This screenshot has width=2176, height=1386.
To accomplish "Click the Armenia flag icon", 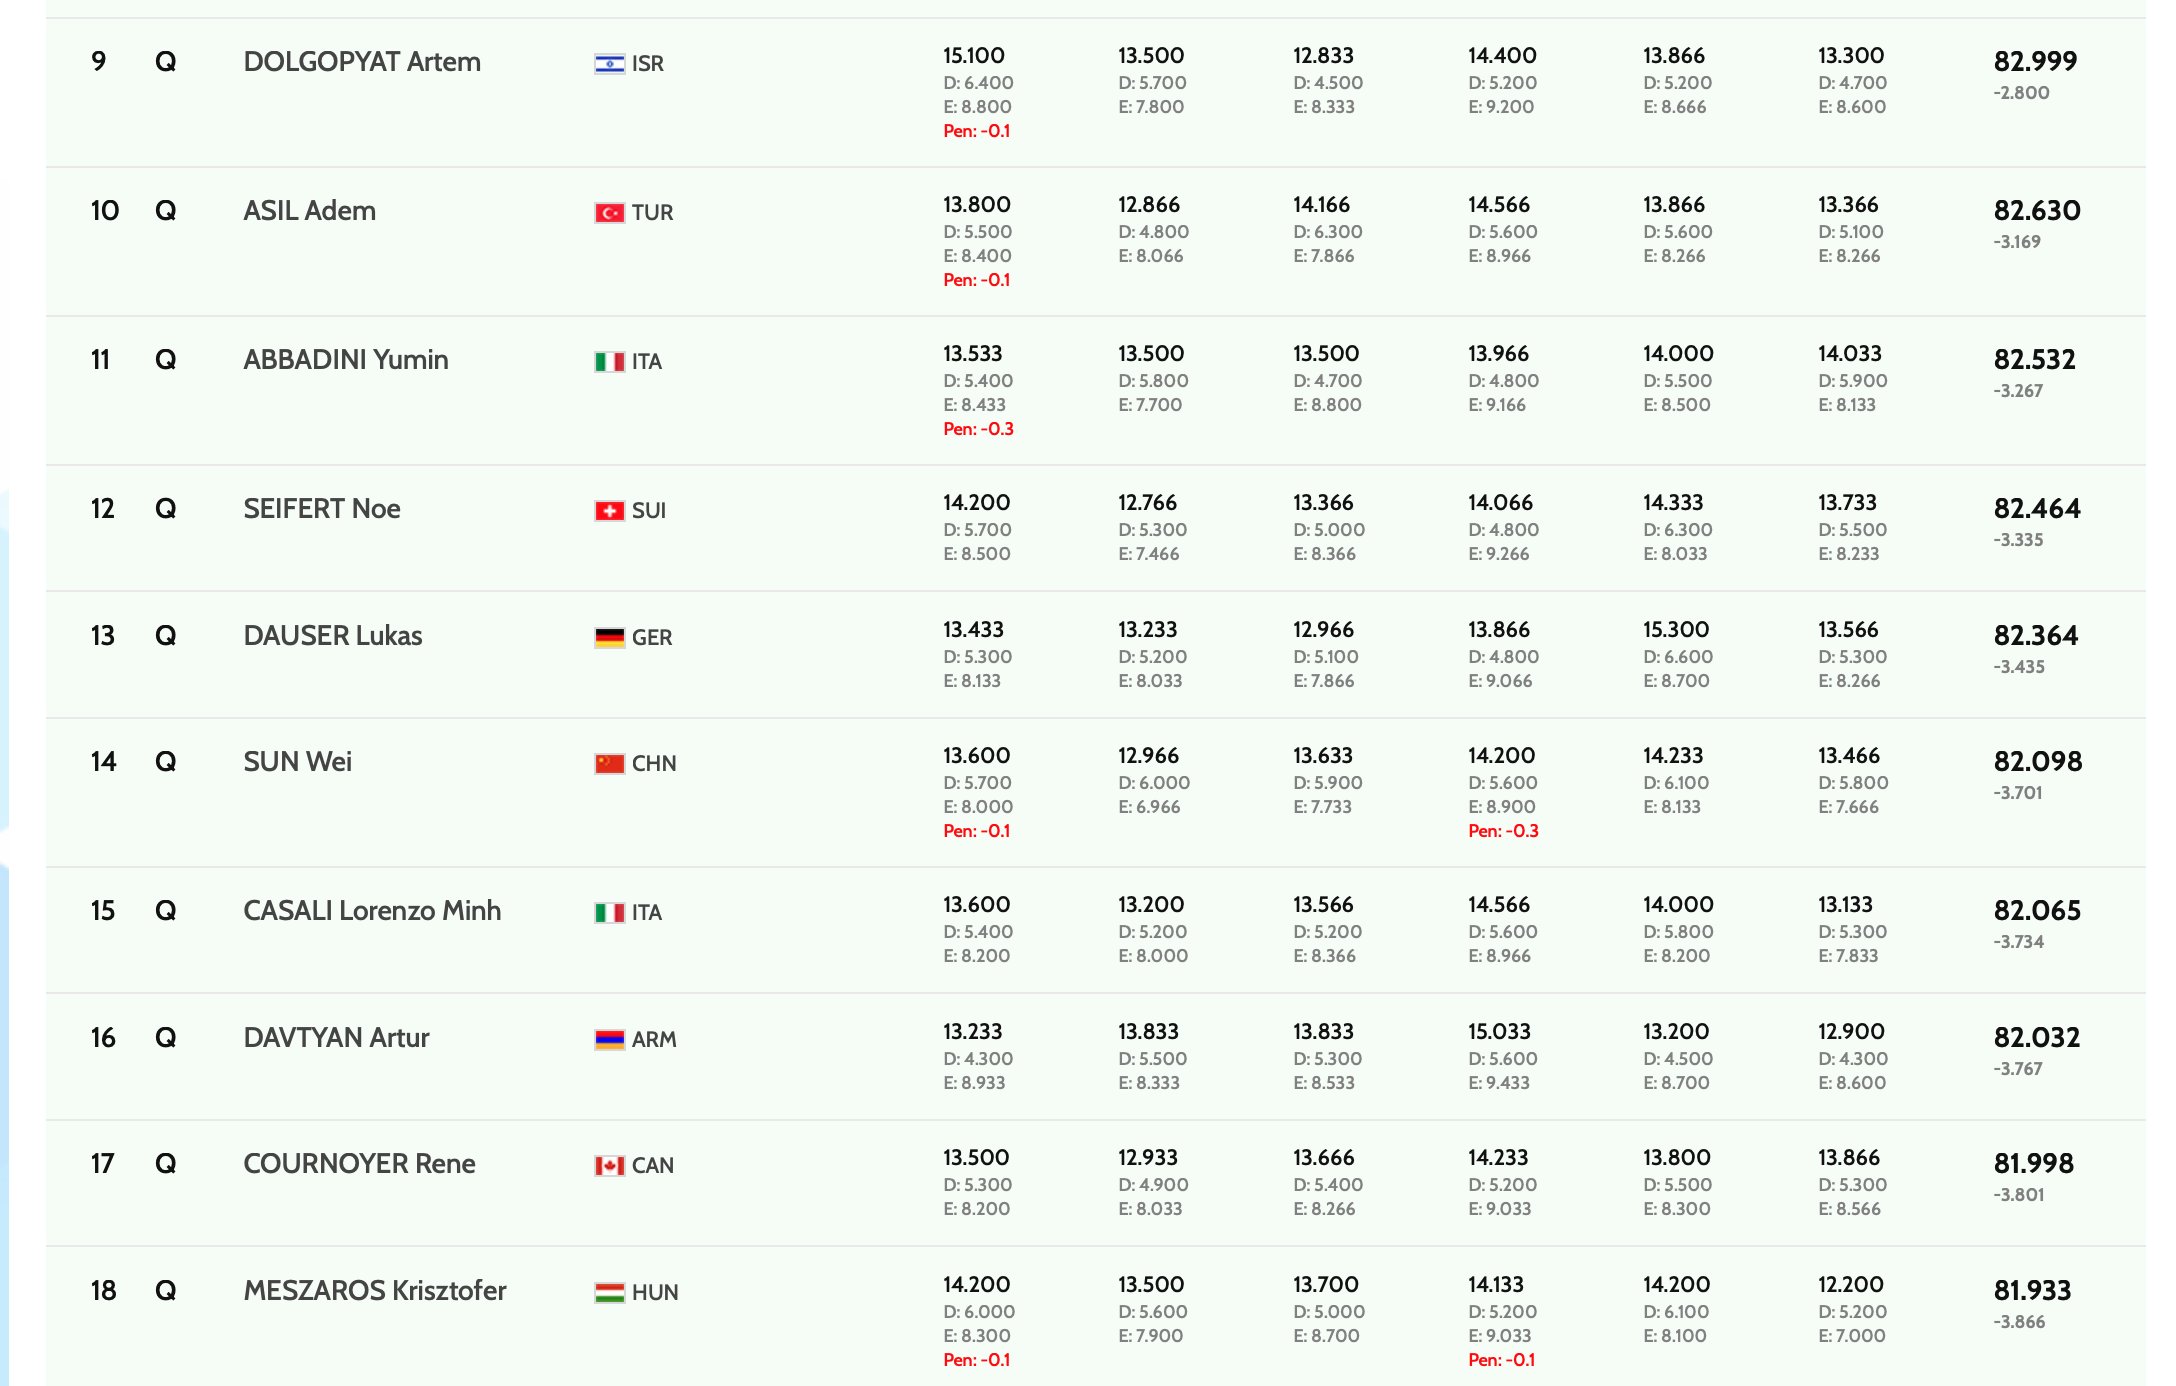I will pos(609,1040).
